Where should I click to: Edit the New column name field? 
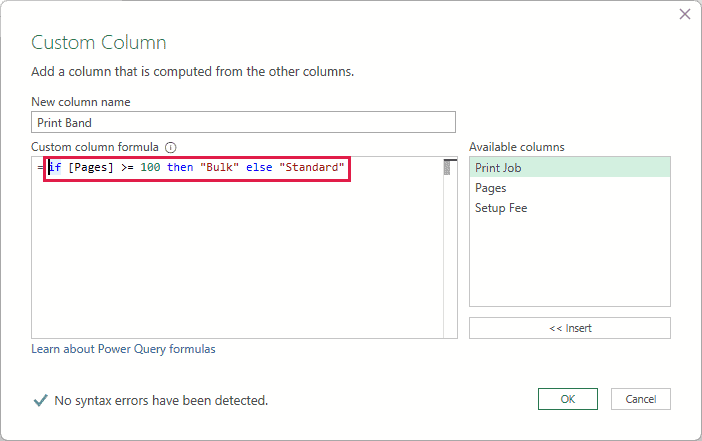(243, 122)
